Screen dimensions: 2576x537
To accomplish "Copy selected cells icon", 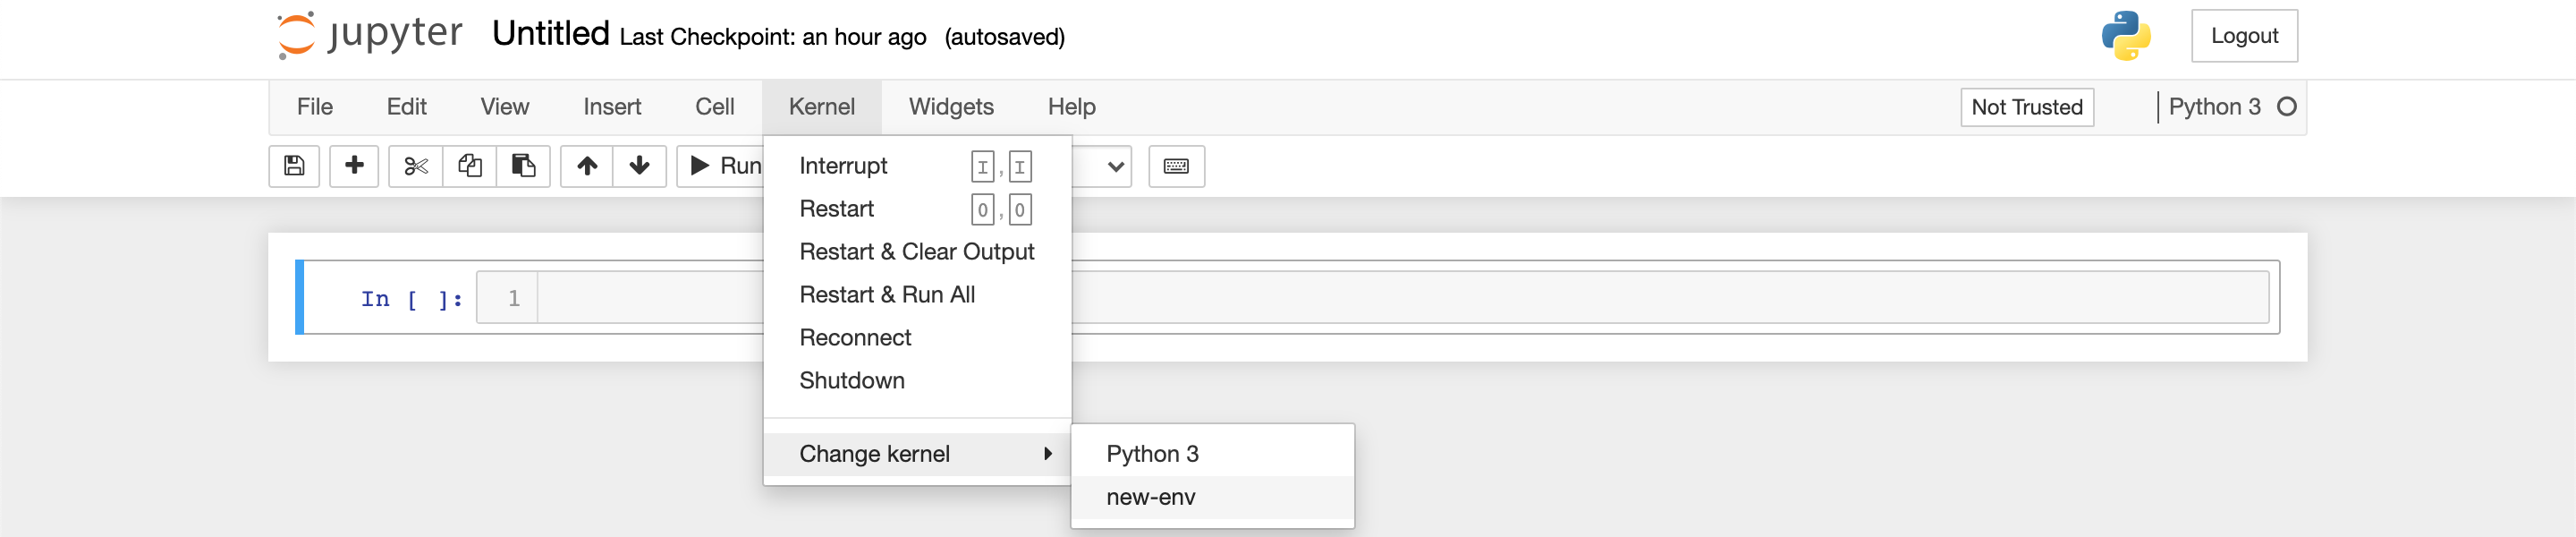I will 470,166.
